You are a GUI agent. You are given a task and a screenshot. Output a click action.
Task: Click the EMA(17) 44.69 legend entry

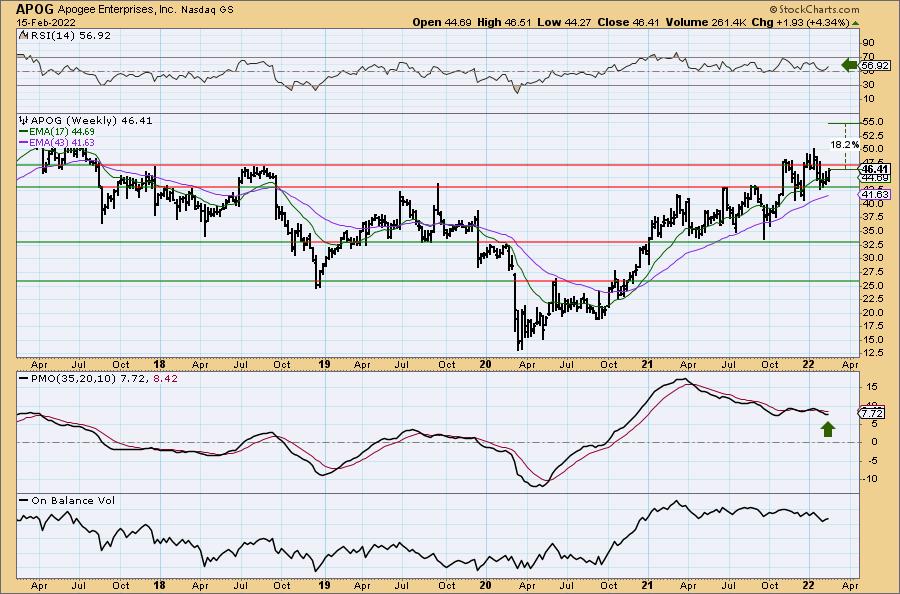57,132
